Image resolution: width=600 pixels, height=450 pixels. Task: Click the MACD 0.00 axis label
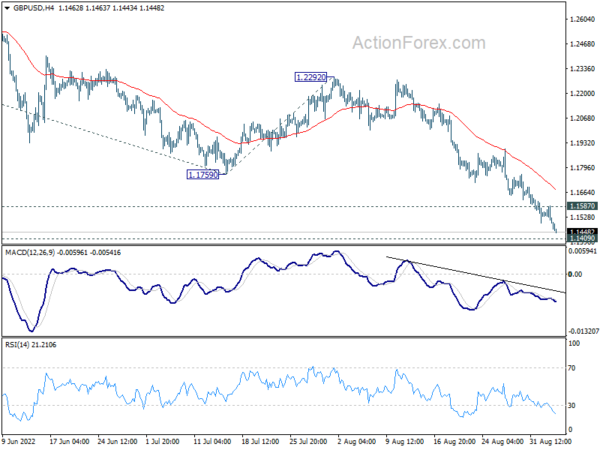coord(575,274)
